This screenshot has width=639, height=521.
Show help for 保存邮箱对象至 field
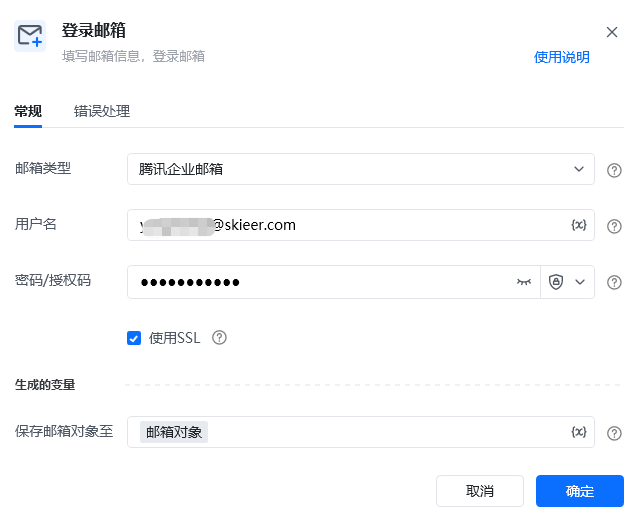614,433
